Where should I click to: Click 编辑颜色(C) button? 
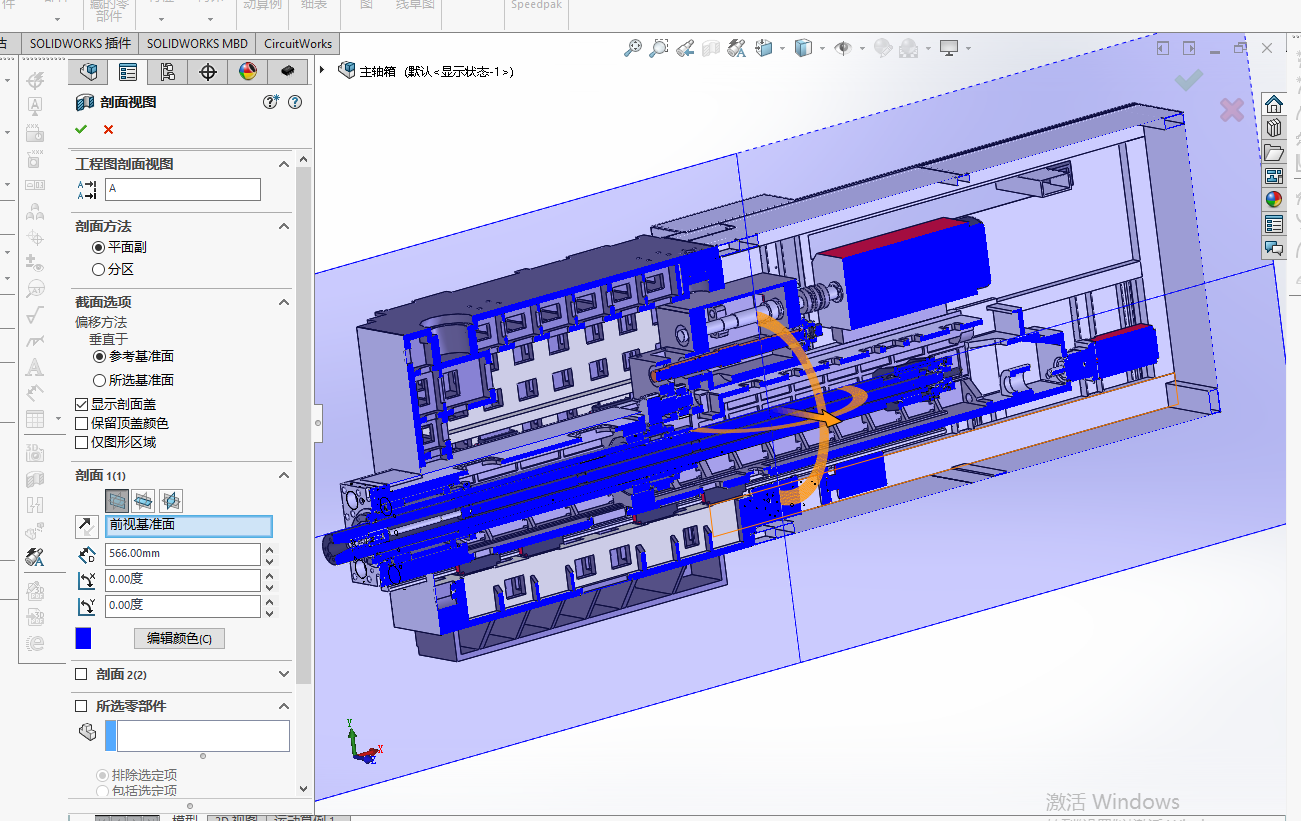(179, 638)
